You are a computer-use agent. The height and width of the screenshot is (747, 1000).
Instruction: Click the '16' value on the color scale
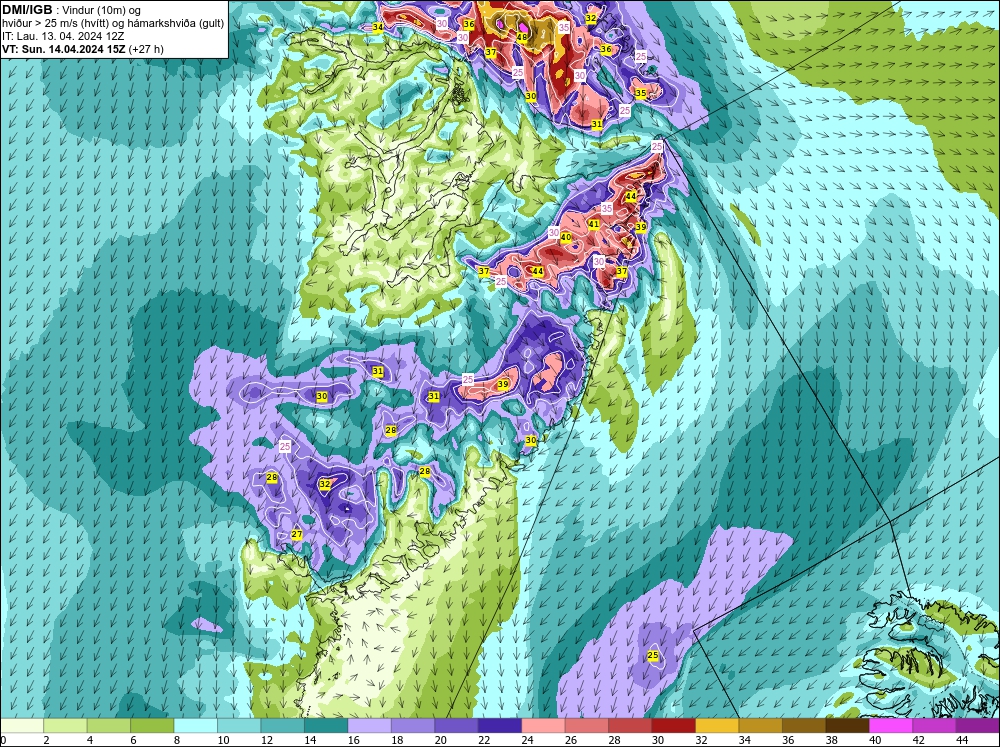click(353, 740)
